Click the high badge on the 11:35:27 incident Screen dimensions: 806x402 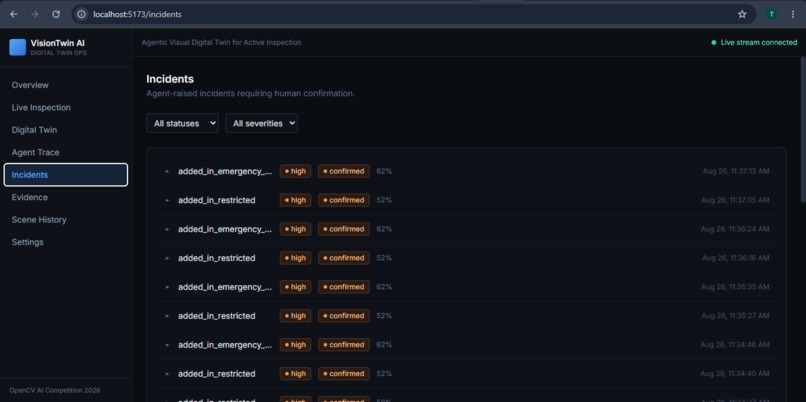[x=296, y=316]
